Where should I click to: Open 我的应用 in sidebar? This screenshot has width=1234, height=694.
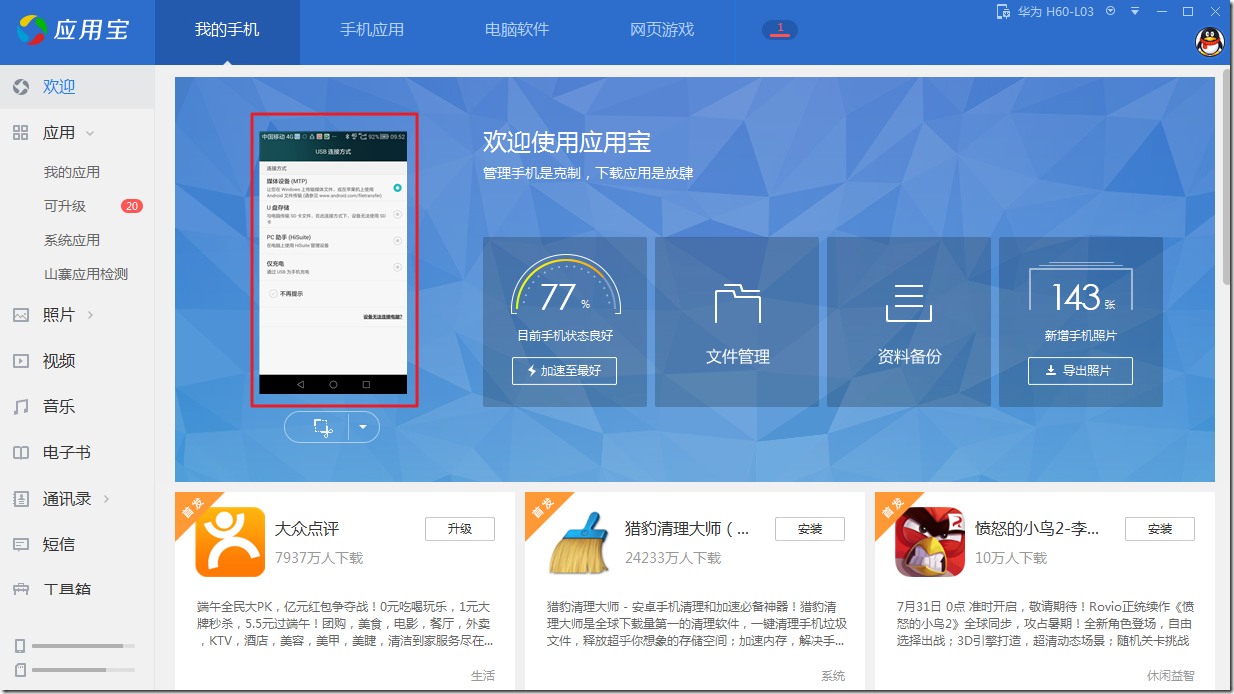click(72, 172)
